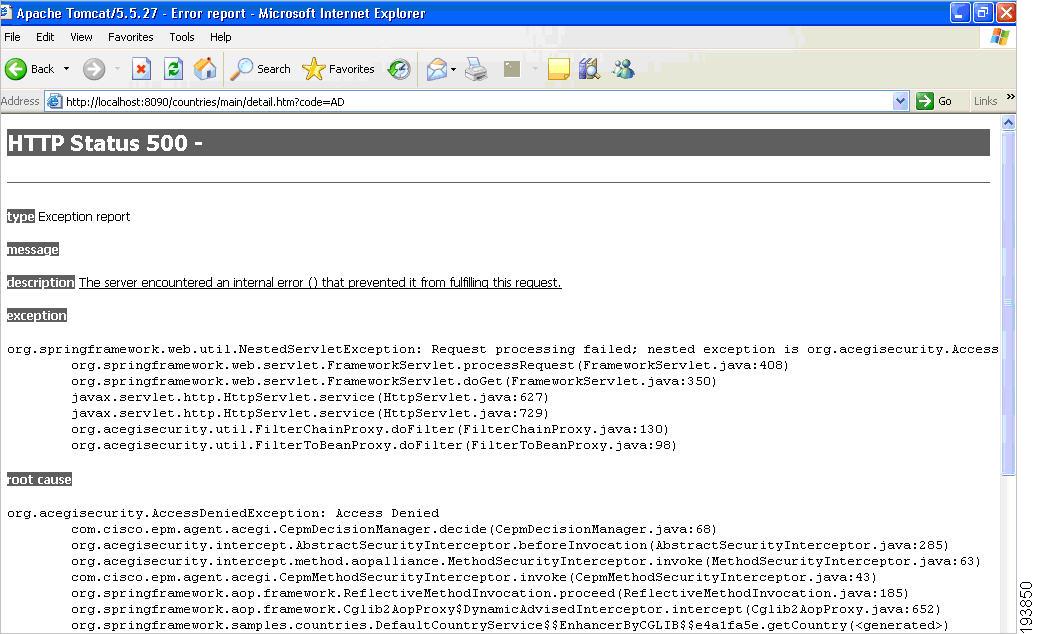Click the scrollbar up arrow

point(1009,122)
